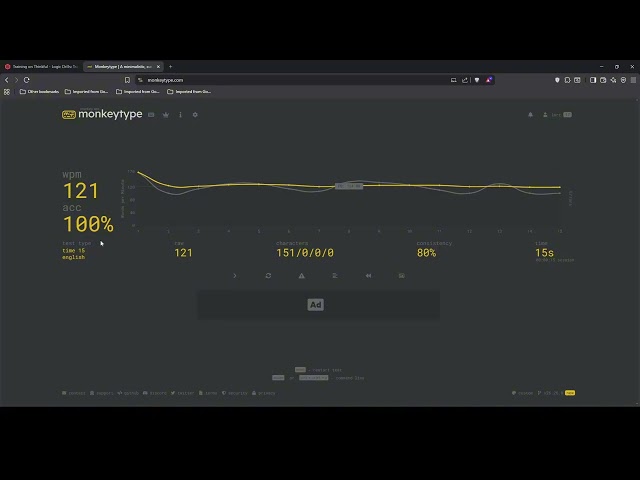Image resolution: width=640 pixels, height=480 pixels.
Task: Click the Ad banner placeholder
Action: point(318,304)
